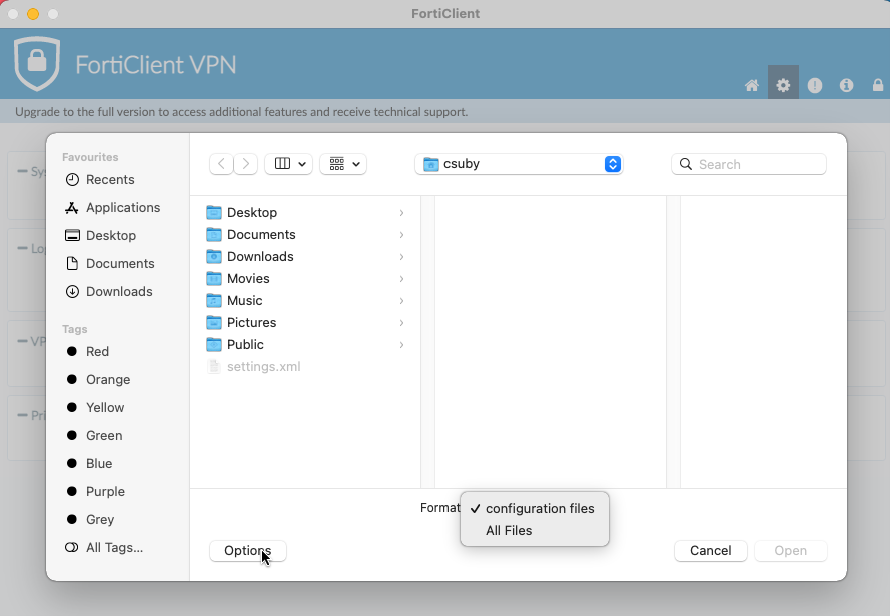Select Documents in the Favourites sidebar
The height and width of the screenshot is (616, 890).
[x=110, y=263]
